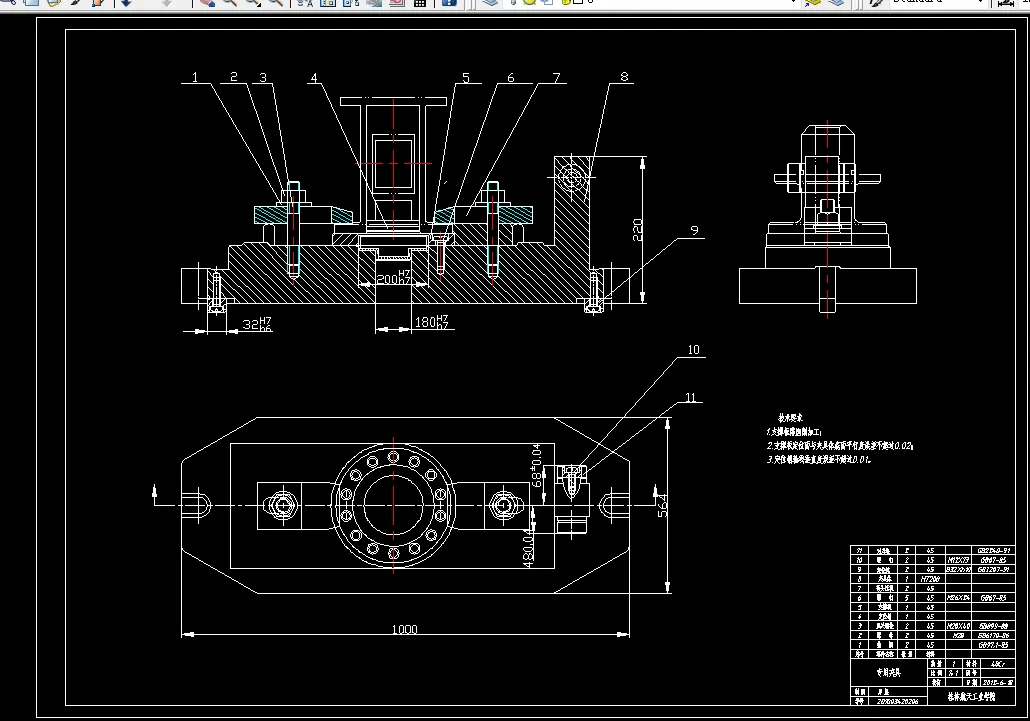Screen dimensions: 1030x721
Task: Select the Zoom Window tool
Action: pyautogui.click(x=252, y=3)
